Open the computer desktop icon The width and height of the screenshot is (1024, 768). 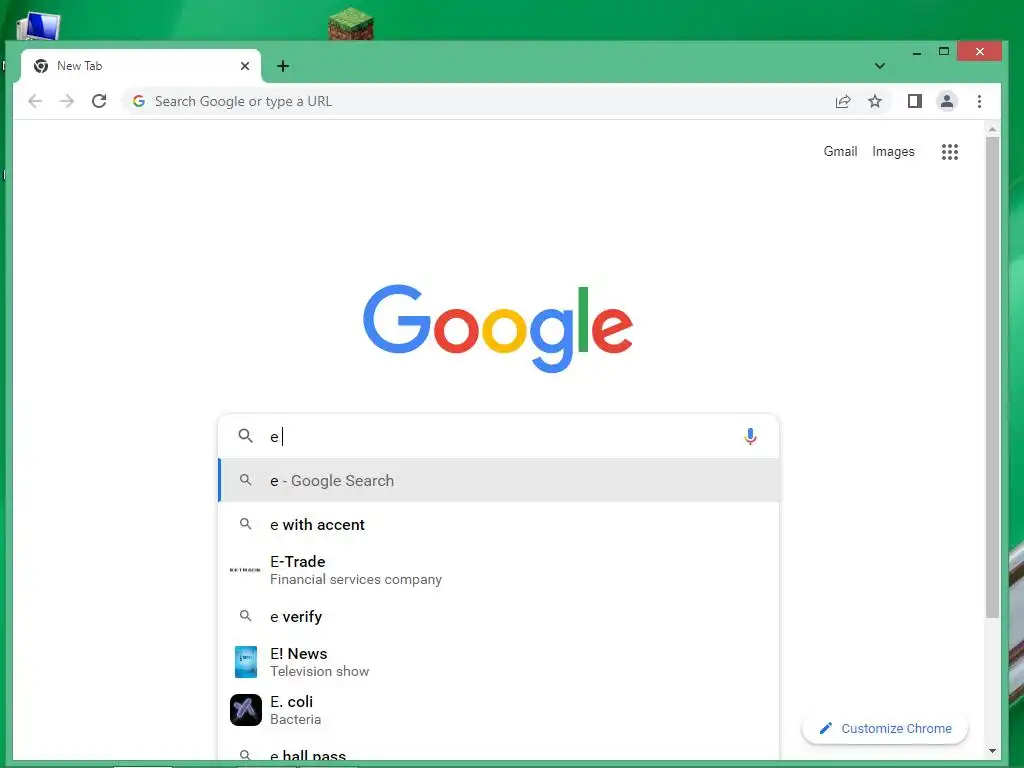pyautogui.click(x=38, y=26)
